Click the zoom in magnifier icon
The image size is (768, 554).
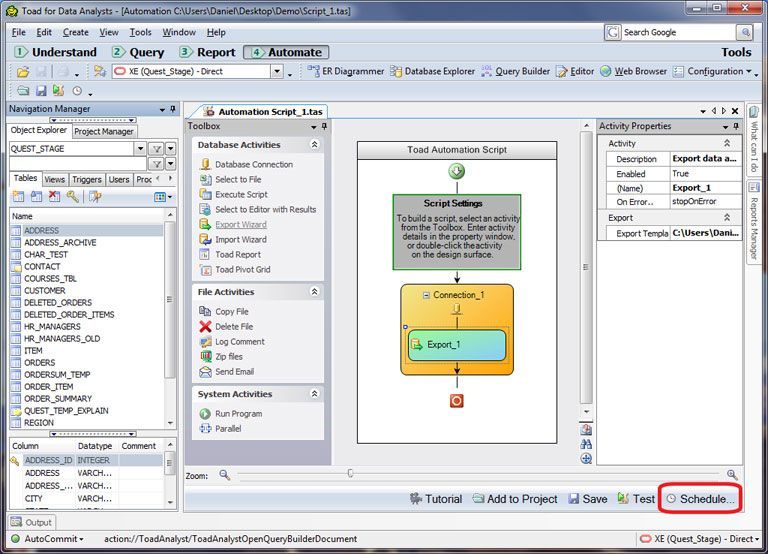(x=732, y=475)
